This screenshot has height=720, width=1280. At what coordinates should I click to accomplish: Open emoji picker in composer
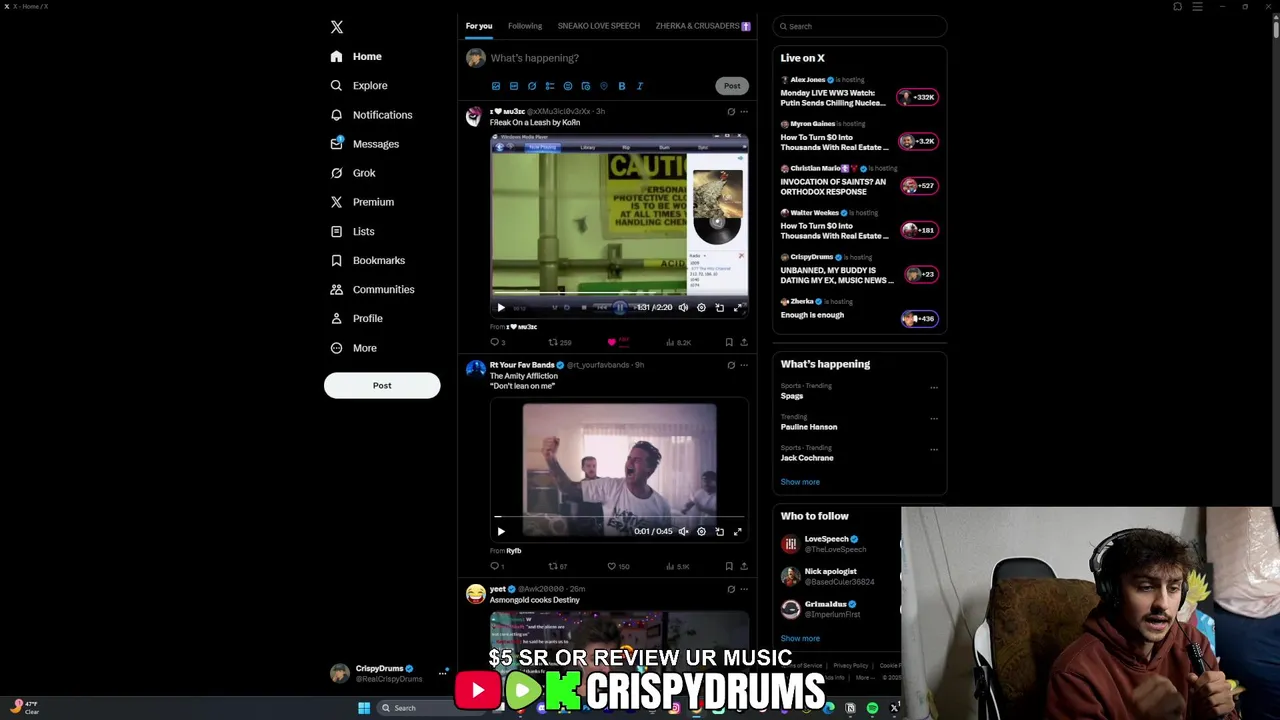568,86
